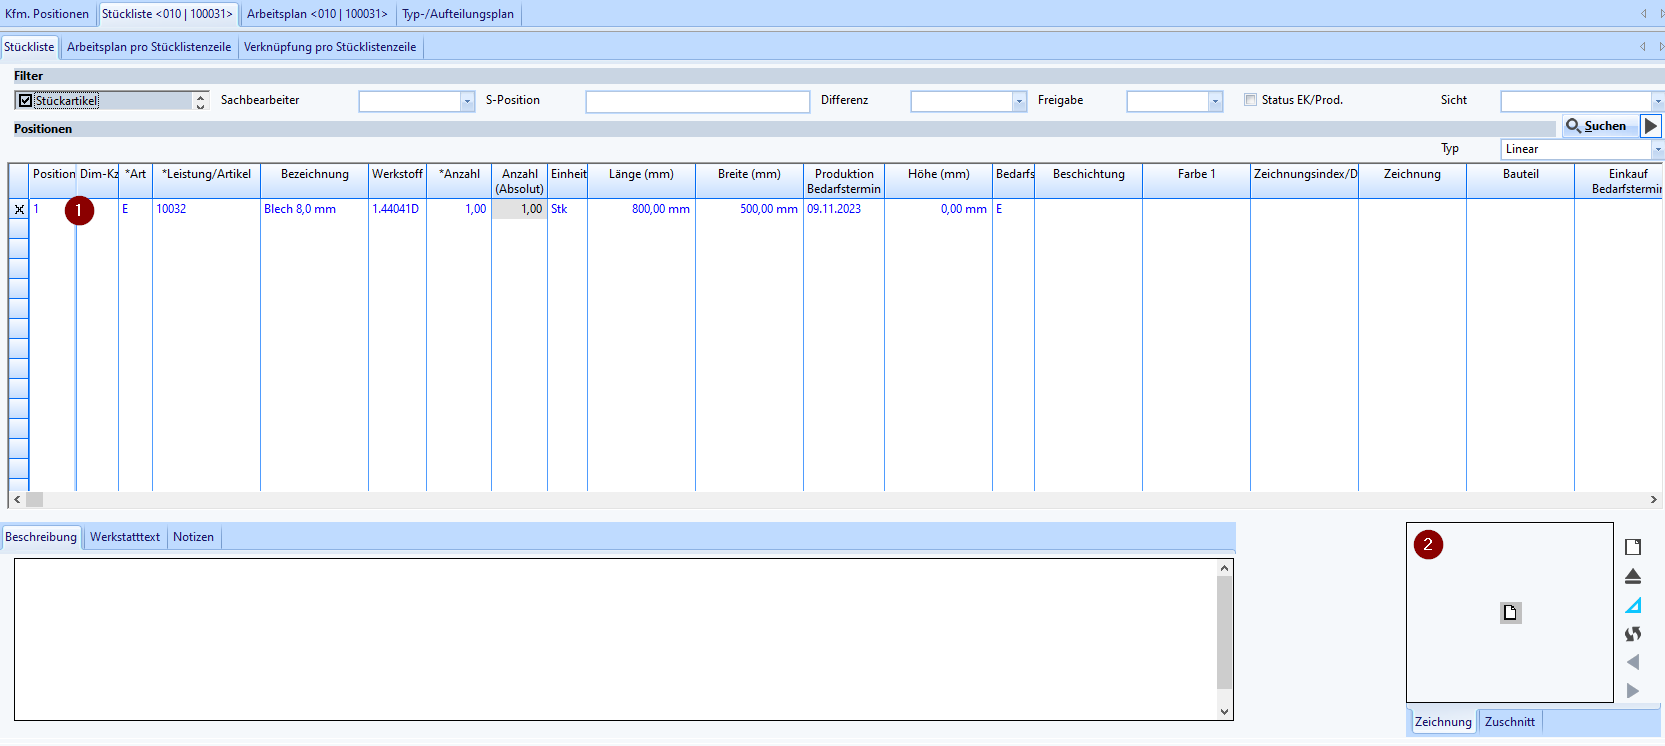Click the horizontal scrollbar right arrow of table

pos(1653,499)
